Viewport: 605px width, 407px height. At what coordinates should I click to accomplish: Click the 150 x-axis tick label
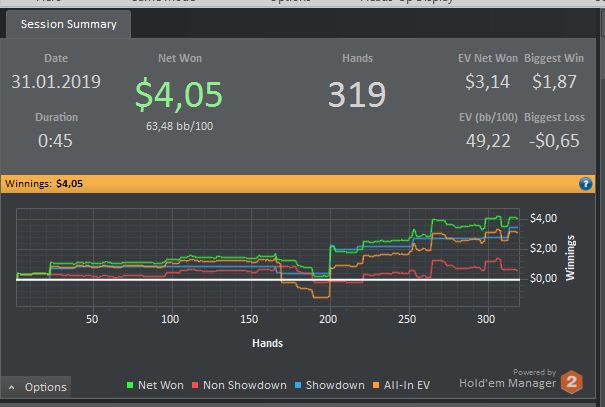(x=249, y=319)
